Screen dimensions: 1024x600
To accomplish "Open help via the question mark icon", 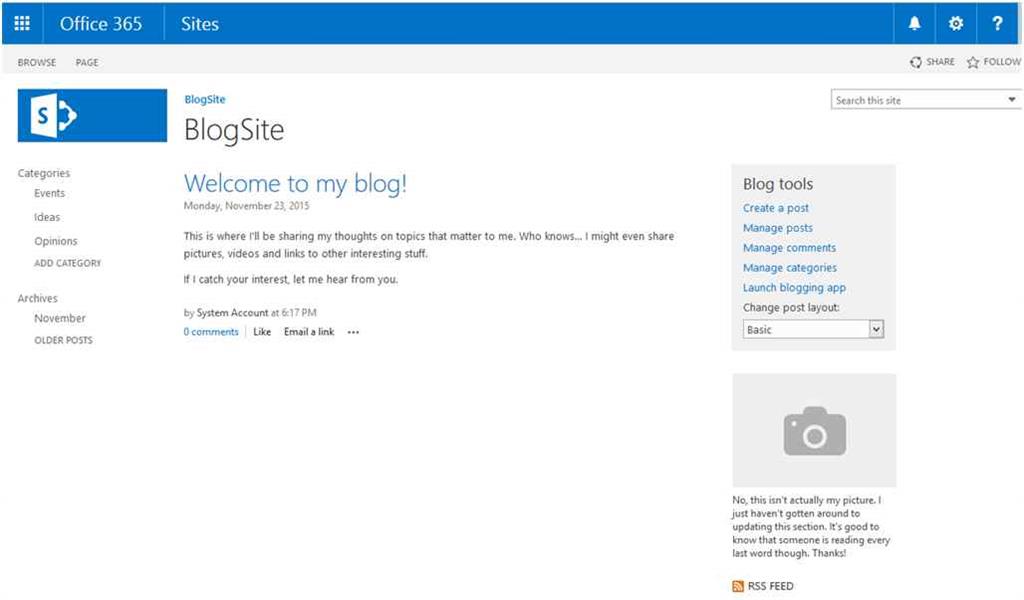I will tap(997, 22).
